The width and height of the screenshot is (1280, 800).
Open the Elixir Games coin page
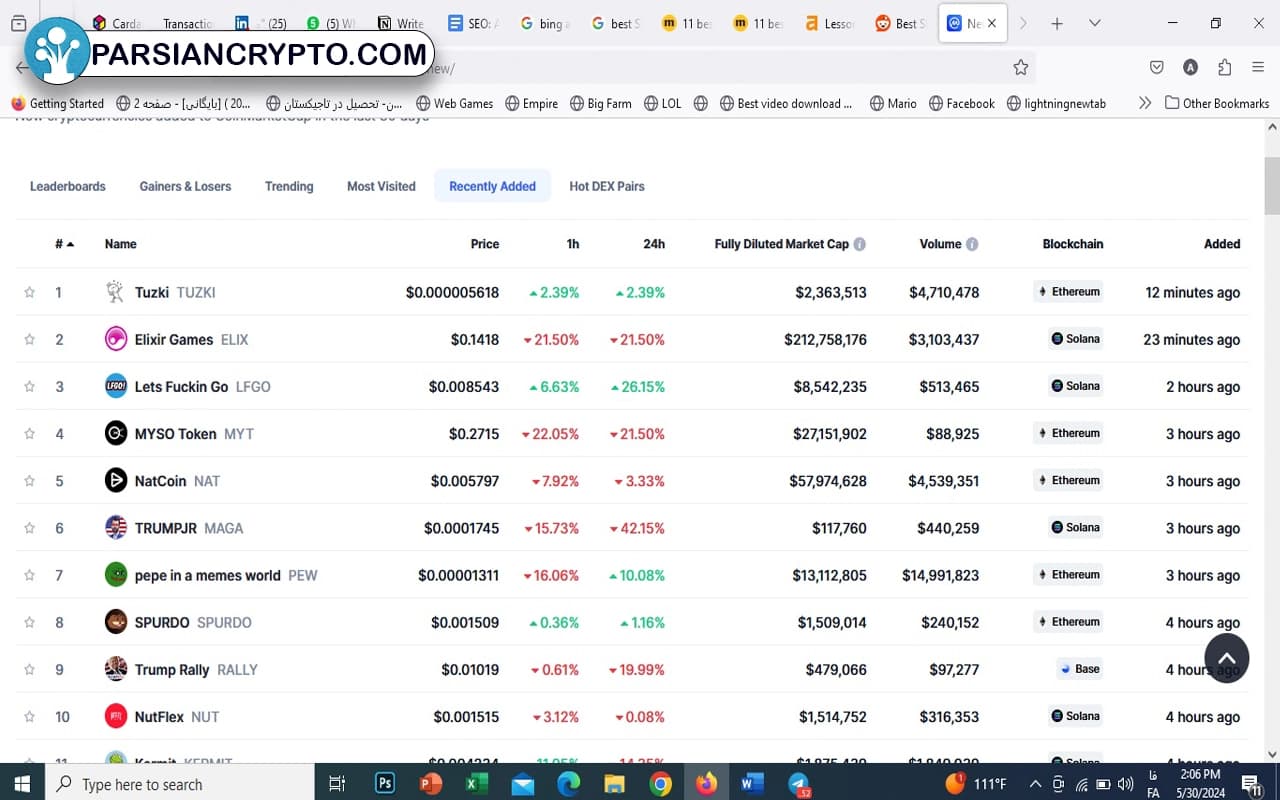pos(174,340)
